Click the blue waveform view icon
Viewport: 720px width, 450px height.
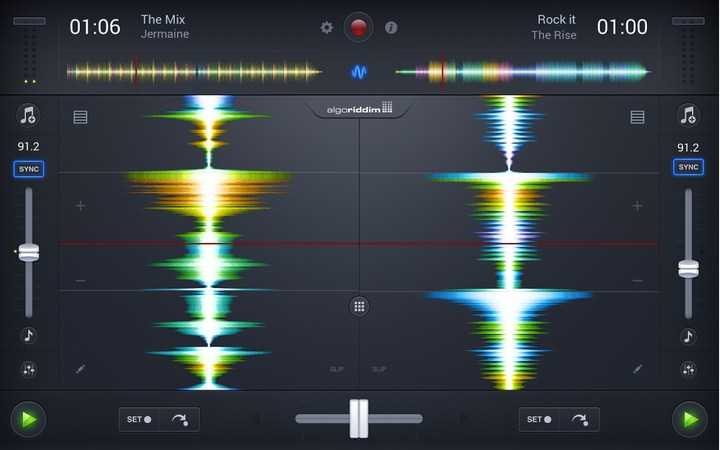pos(359,72)
